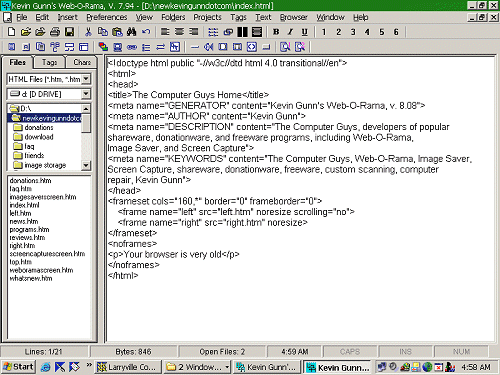This screenshot has width=500, height=375.
Task: Click the New file icon
Action: 12,32
